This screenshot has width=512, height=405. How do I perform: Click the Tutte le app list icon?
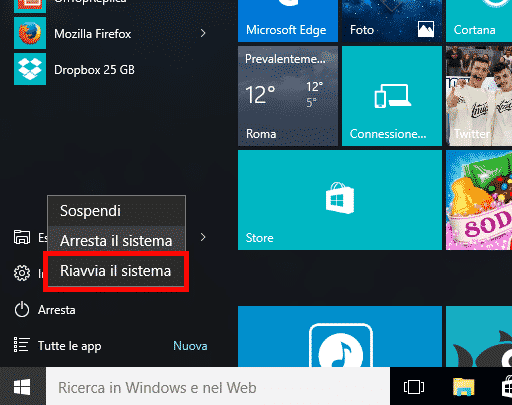(22, 345)
